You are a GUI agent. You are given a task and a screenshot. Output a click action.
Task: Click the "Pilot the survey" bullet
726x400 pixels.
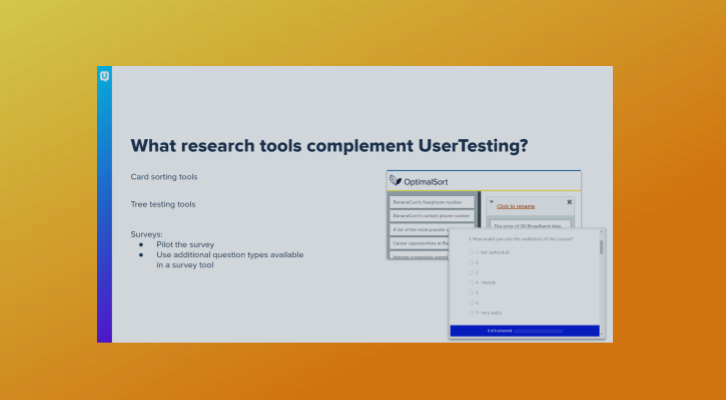pos(185,244)
